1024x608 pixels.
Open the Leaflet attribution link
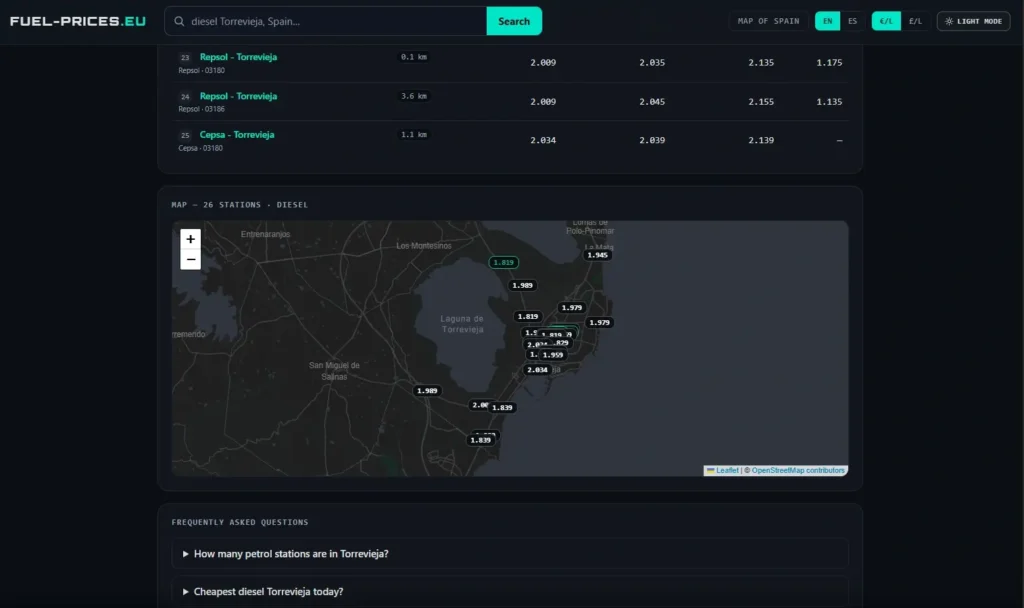[x=727, y=471]
